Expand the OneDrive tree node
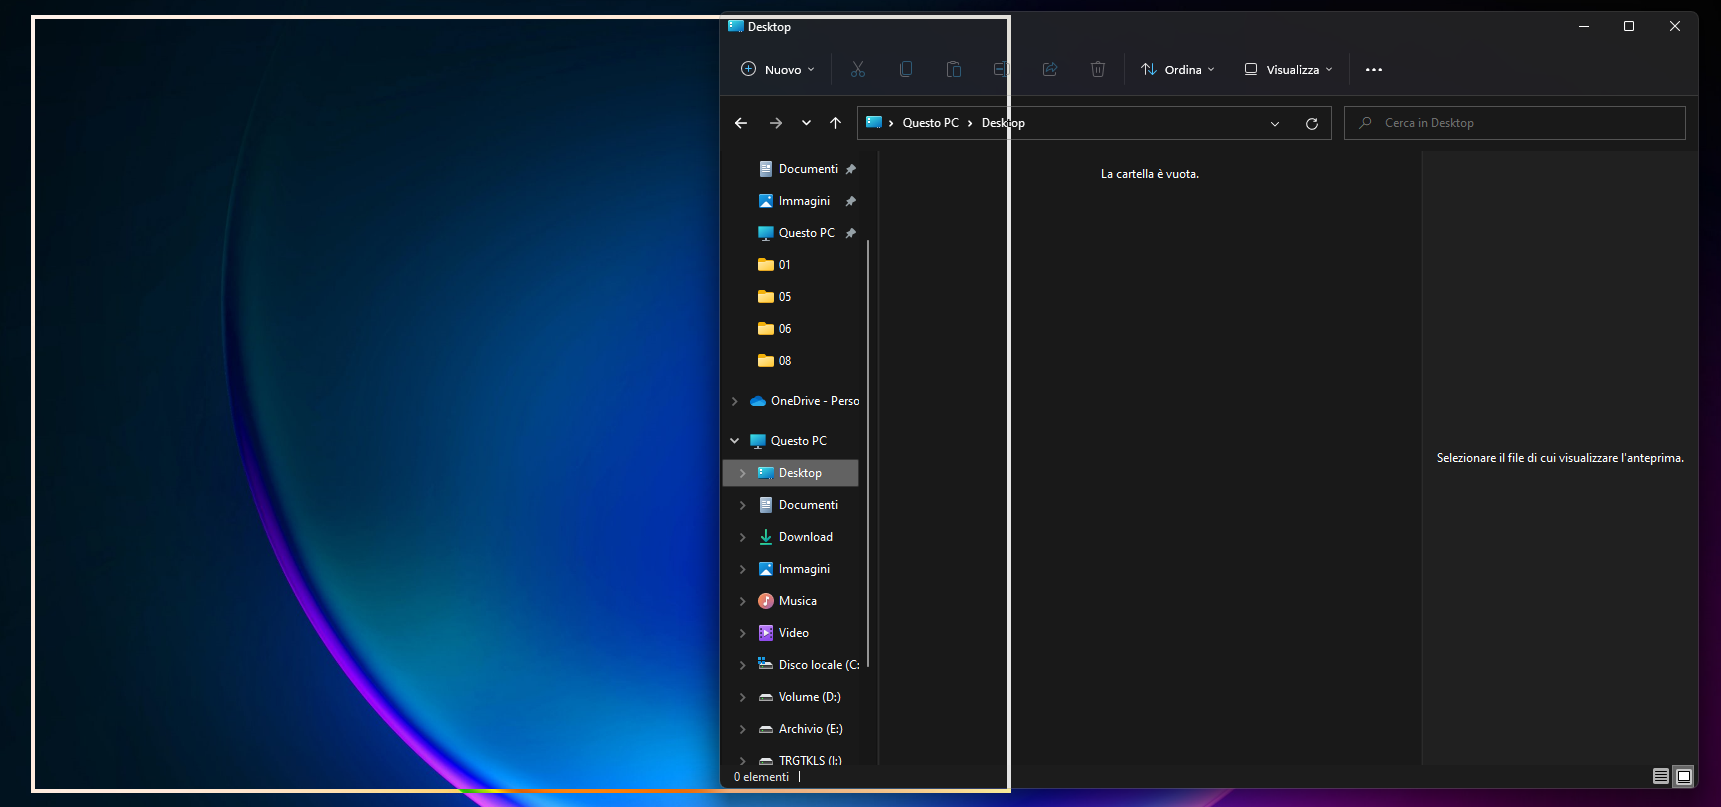Image resolution: width=1721 pixels, height=807 pixels. click(735, 401)
